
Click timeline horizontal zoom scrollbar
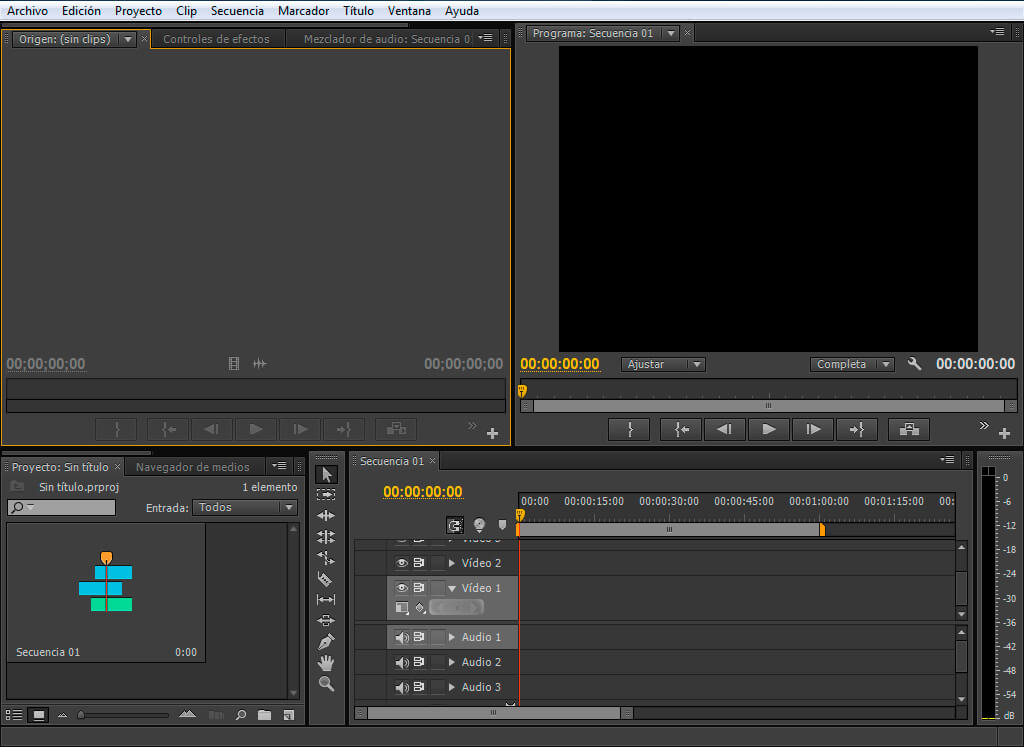pos(494,713)
